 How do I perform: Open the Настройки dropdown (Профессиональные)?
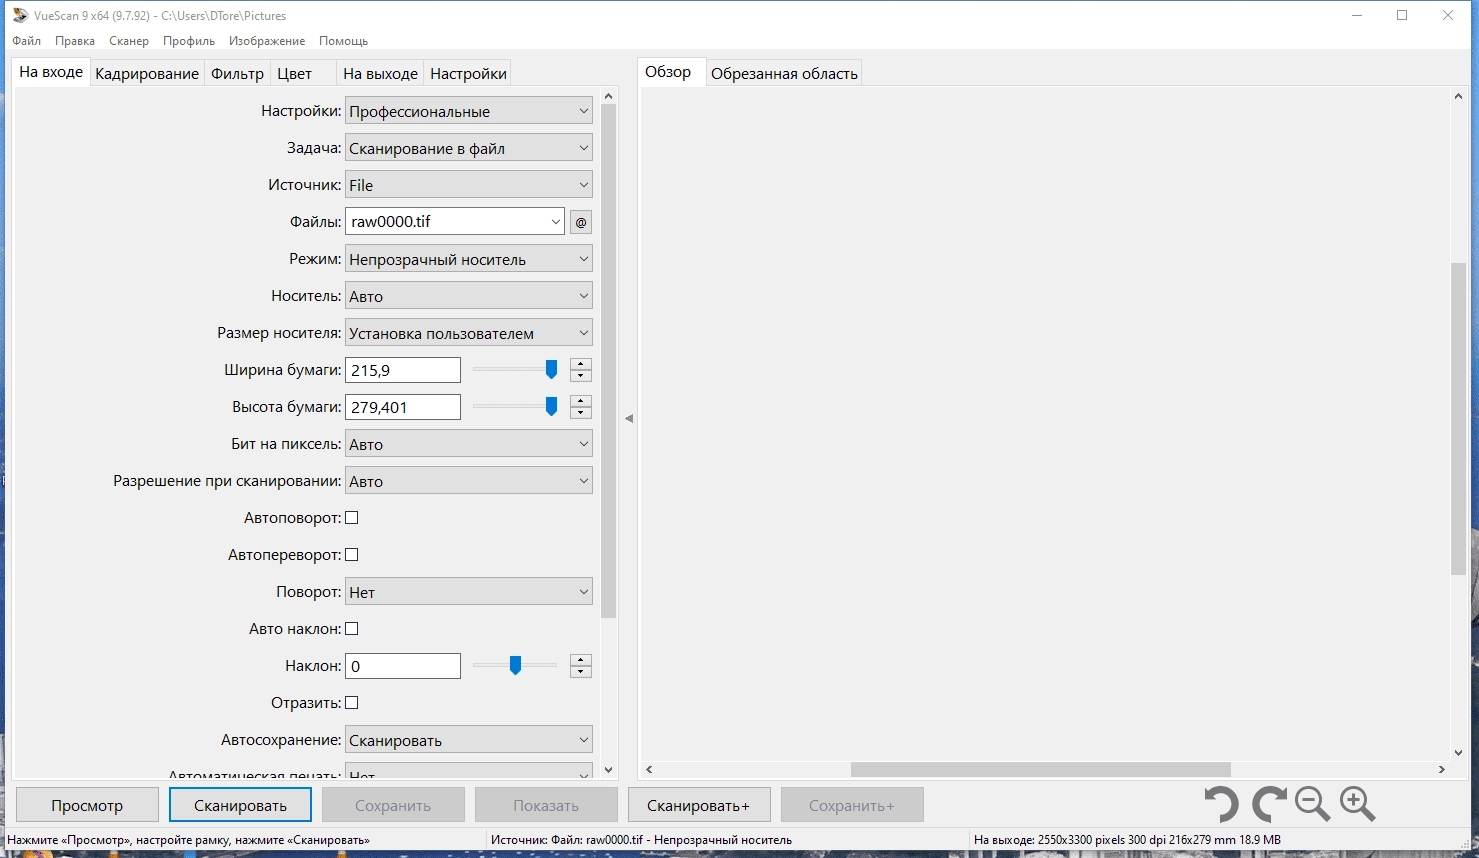point(468,111)
